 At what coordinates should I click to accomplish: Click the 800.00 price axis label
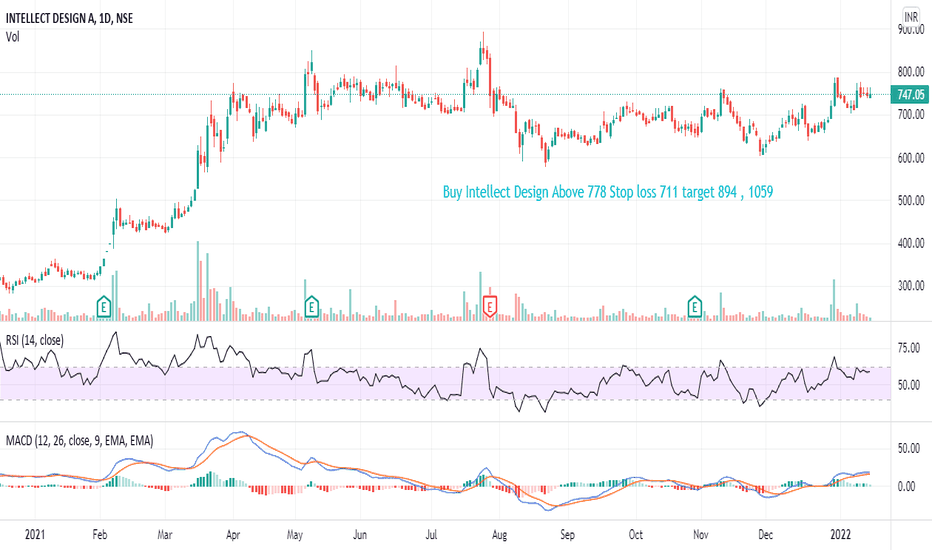click(911, 73)
